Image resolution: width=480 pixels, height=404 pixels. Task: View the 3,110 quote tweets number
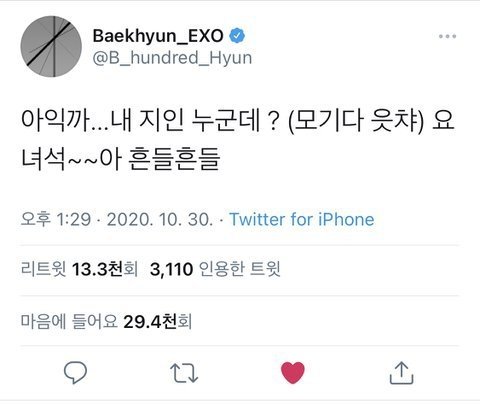tap(171, 269)
